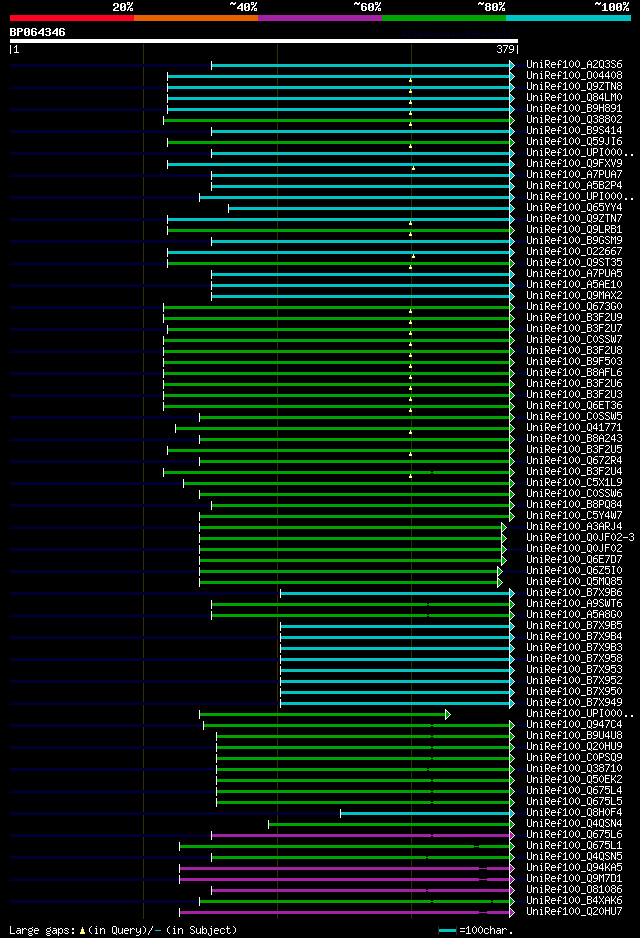Open hit UniRef100_Q38802
The height and width of the screenshot is (938, 640).
click(x=574, y=120)
